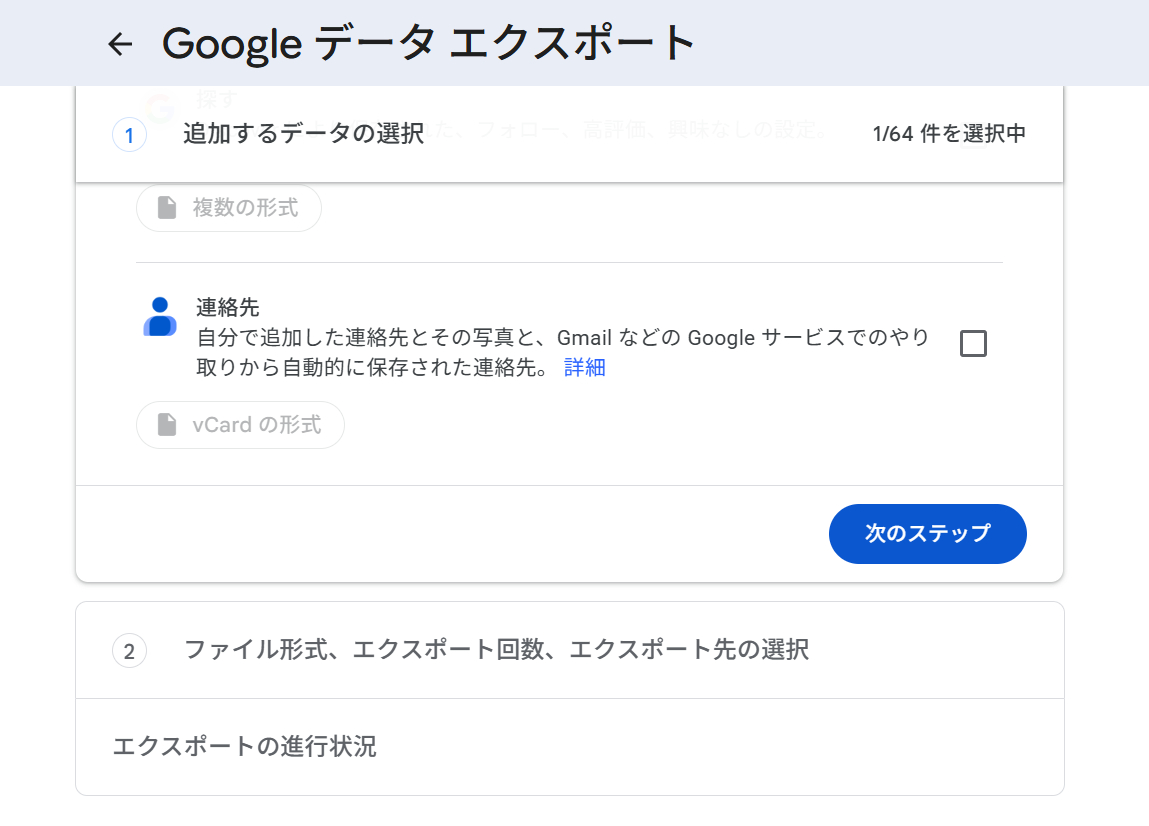
Task: Click the 1/64 件を選択中 counter text
Action: [949, 133]
